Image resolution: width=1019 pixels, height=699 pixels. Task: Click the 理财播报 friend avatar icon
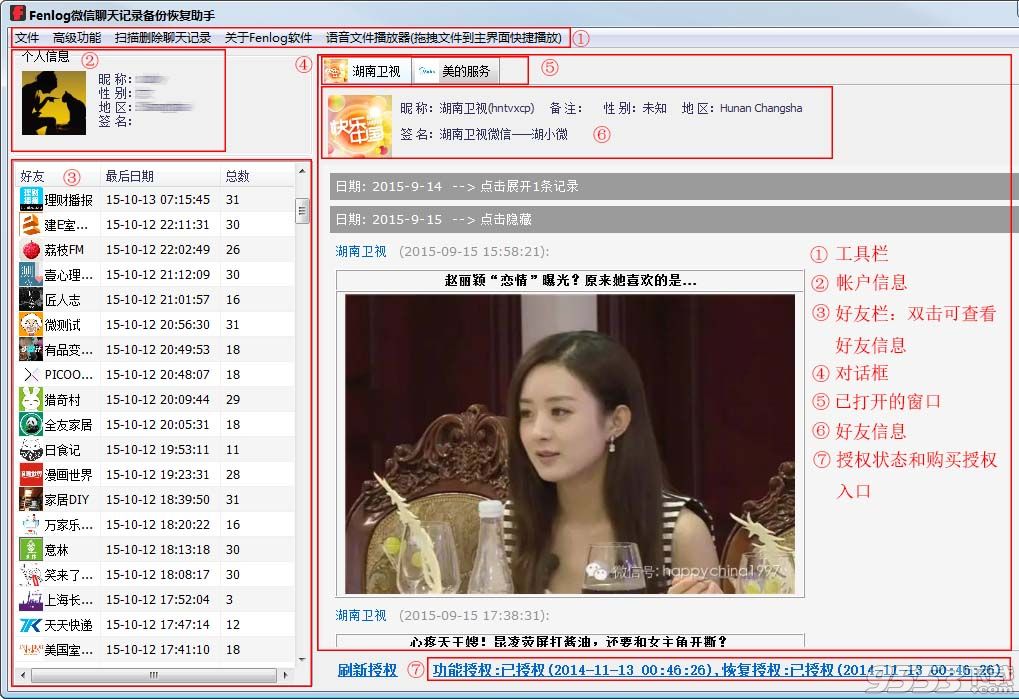(x=31, y=200)
